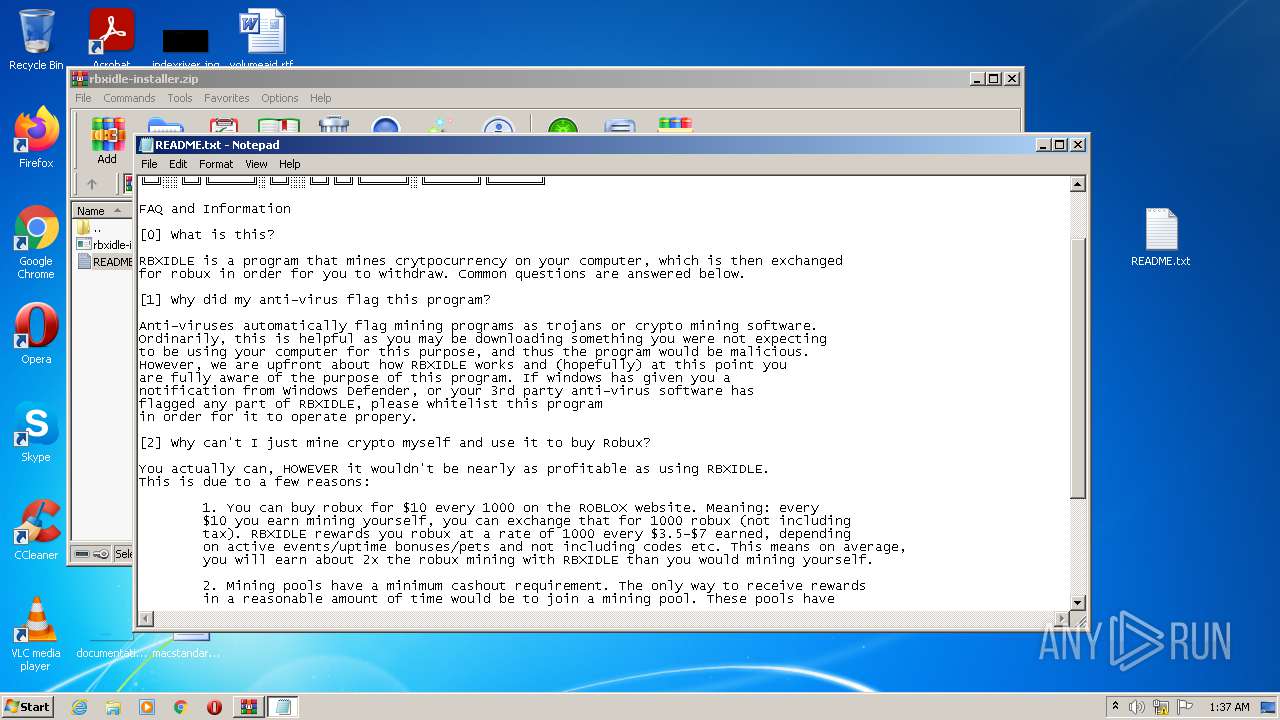The height and width of the screenshot is (720, 1280).
Task: Click the Opera icon in the taskbar
Action: tap(214, 707)
